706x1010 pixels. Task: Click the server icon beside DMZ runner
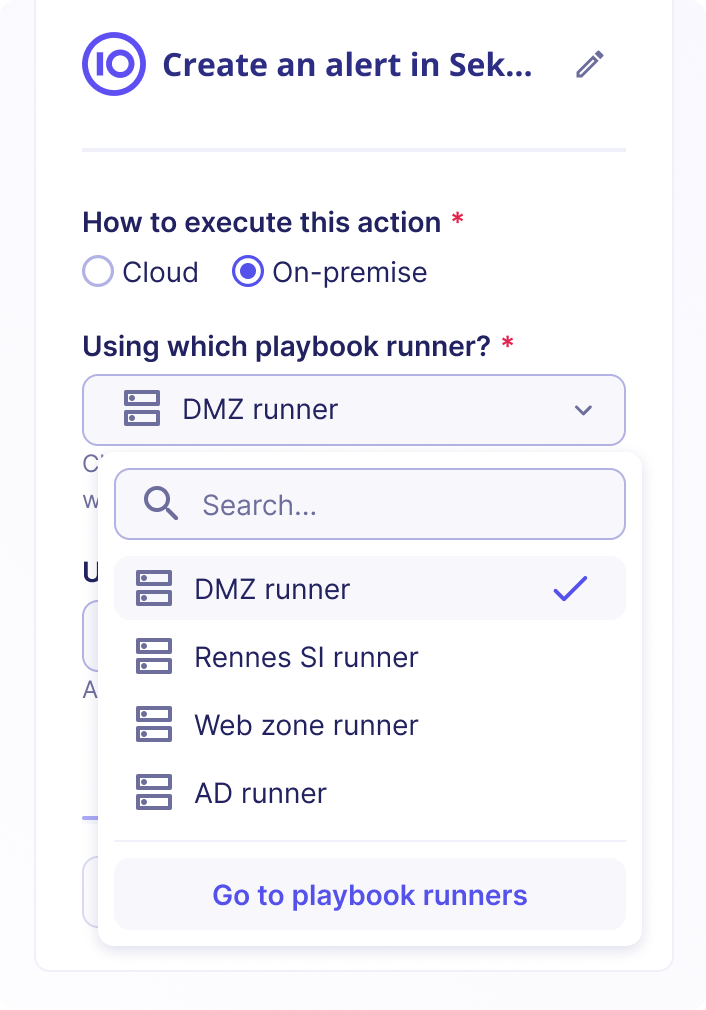[153, 588]
